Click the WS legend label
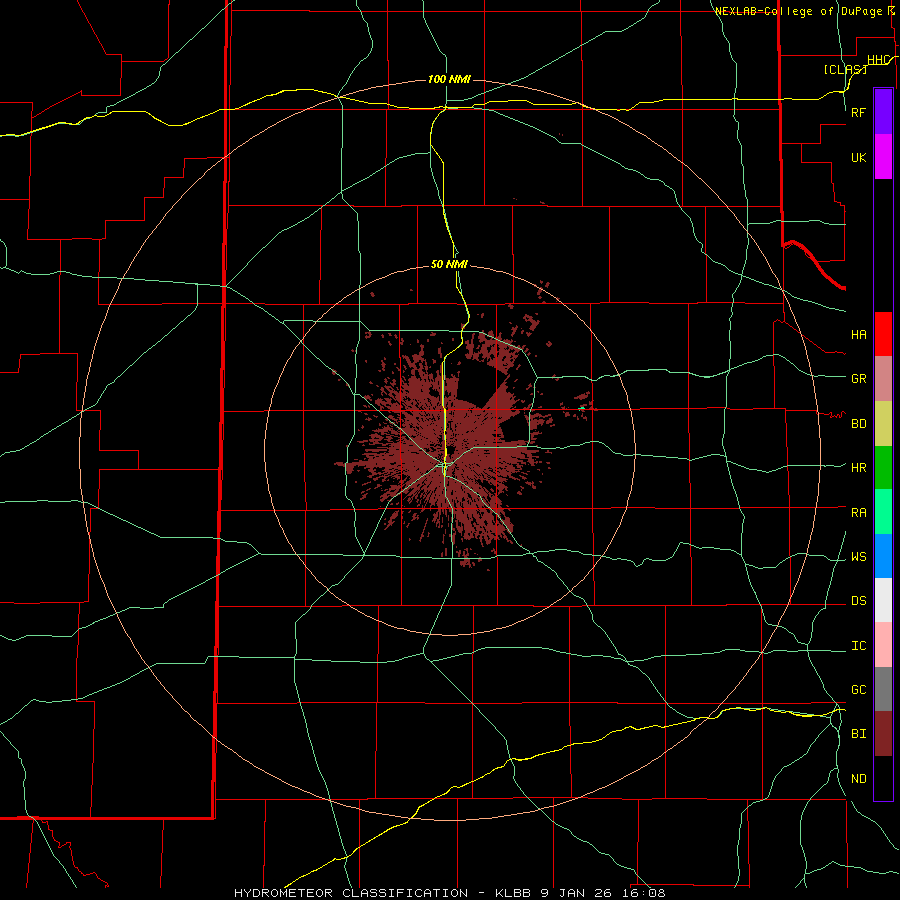The height and width of the screenshot is (900, 900). point(858,557)
